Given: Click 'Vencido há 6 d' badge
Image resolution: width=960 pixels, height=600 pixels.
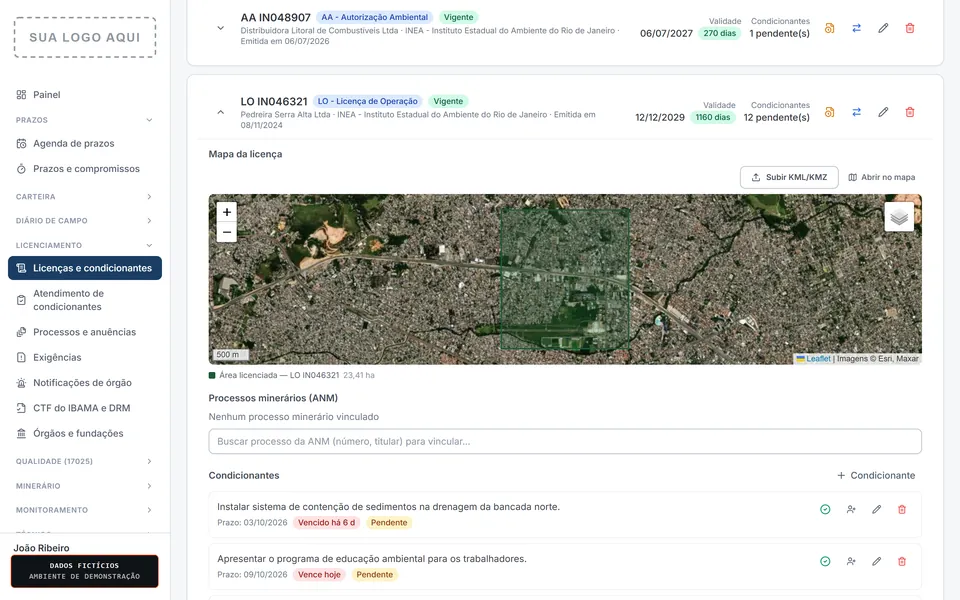Looking at the screenshot, I should pyautogui.click(x=326, y=522).
